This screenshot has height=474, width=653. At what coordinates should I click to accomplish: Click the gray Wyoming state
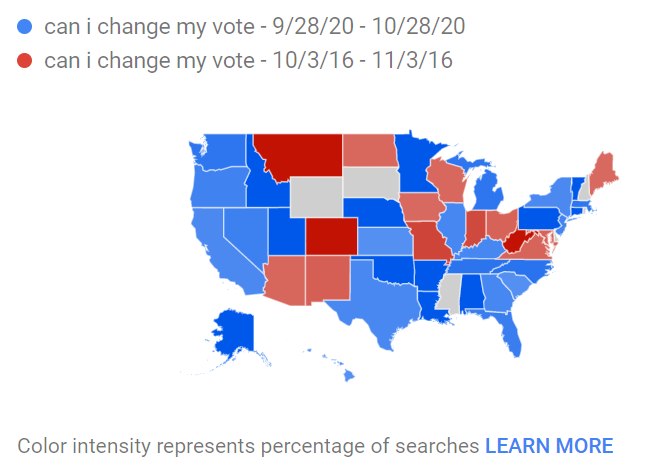(x=317, y=197)
